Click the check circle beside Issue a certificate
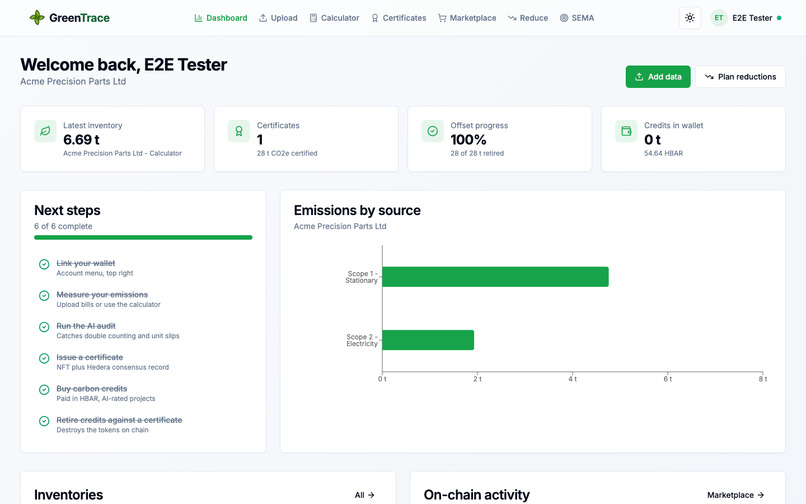The width and height of the screenshot is (806, 504). [x=44, y=358]
